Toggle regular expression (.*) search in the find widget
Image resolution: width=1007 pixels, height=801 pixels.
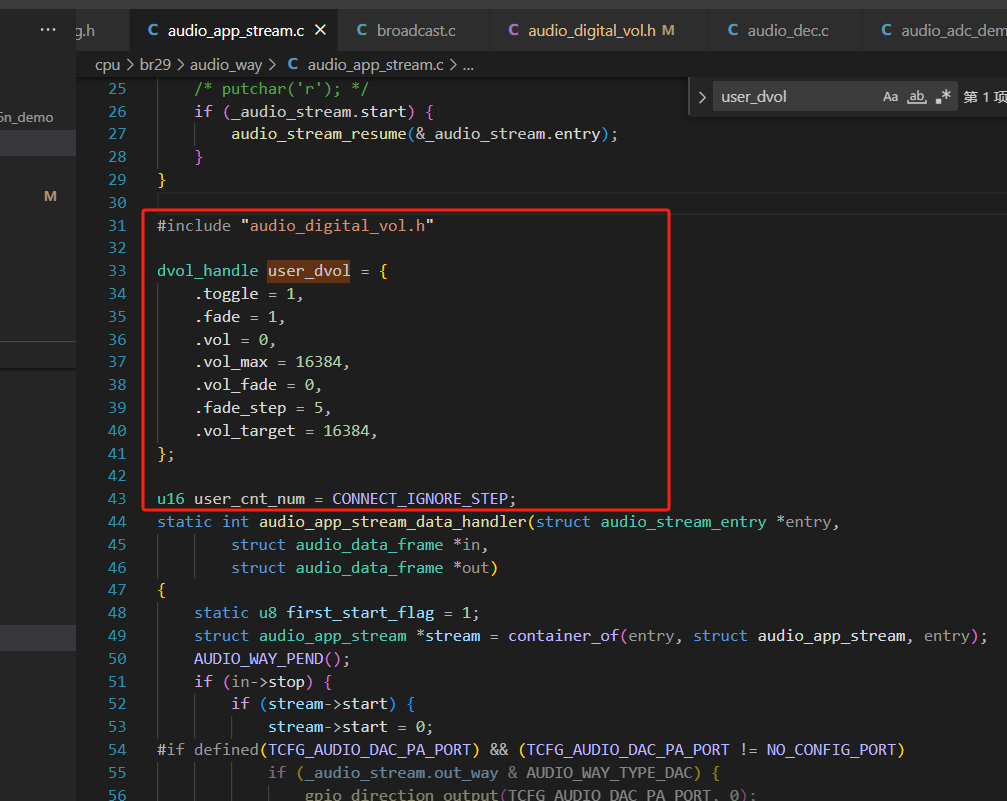coord(943,97)
